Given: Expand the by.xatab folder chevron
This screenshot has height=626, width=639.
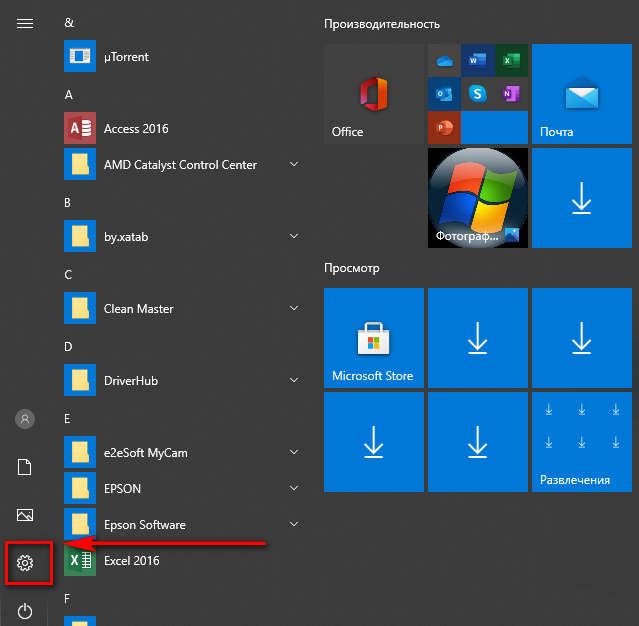Looking at the screenshot, I should click(x=294, y=236).
